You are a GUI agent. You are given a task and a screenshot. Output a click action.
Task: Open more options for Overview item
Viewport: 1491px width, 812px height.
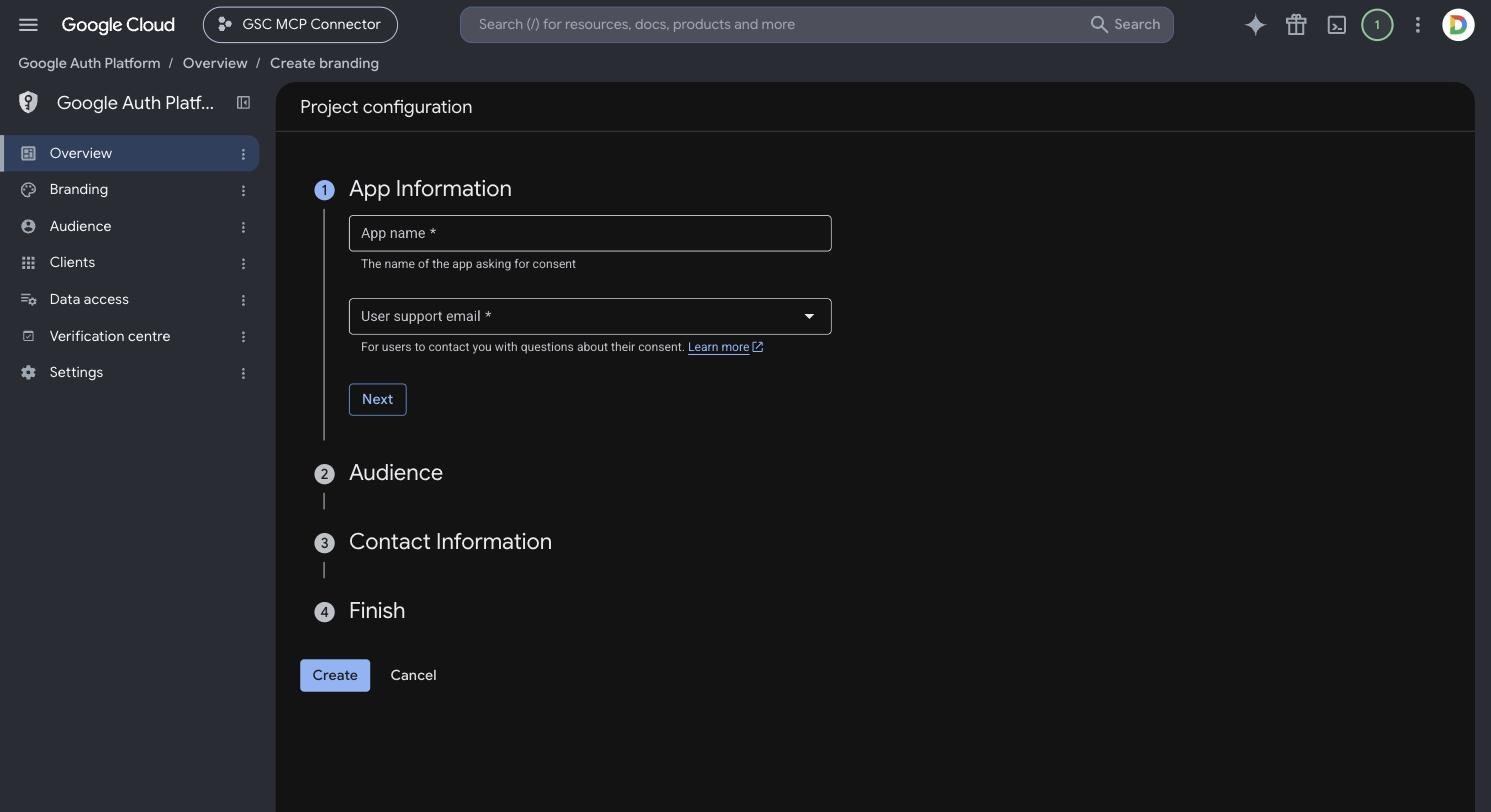[243, 154]
